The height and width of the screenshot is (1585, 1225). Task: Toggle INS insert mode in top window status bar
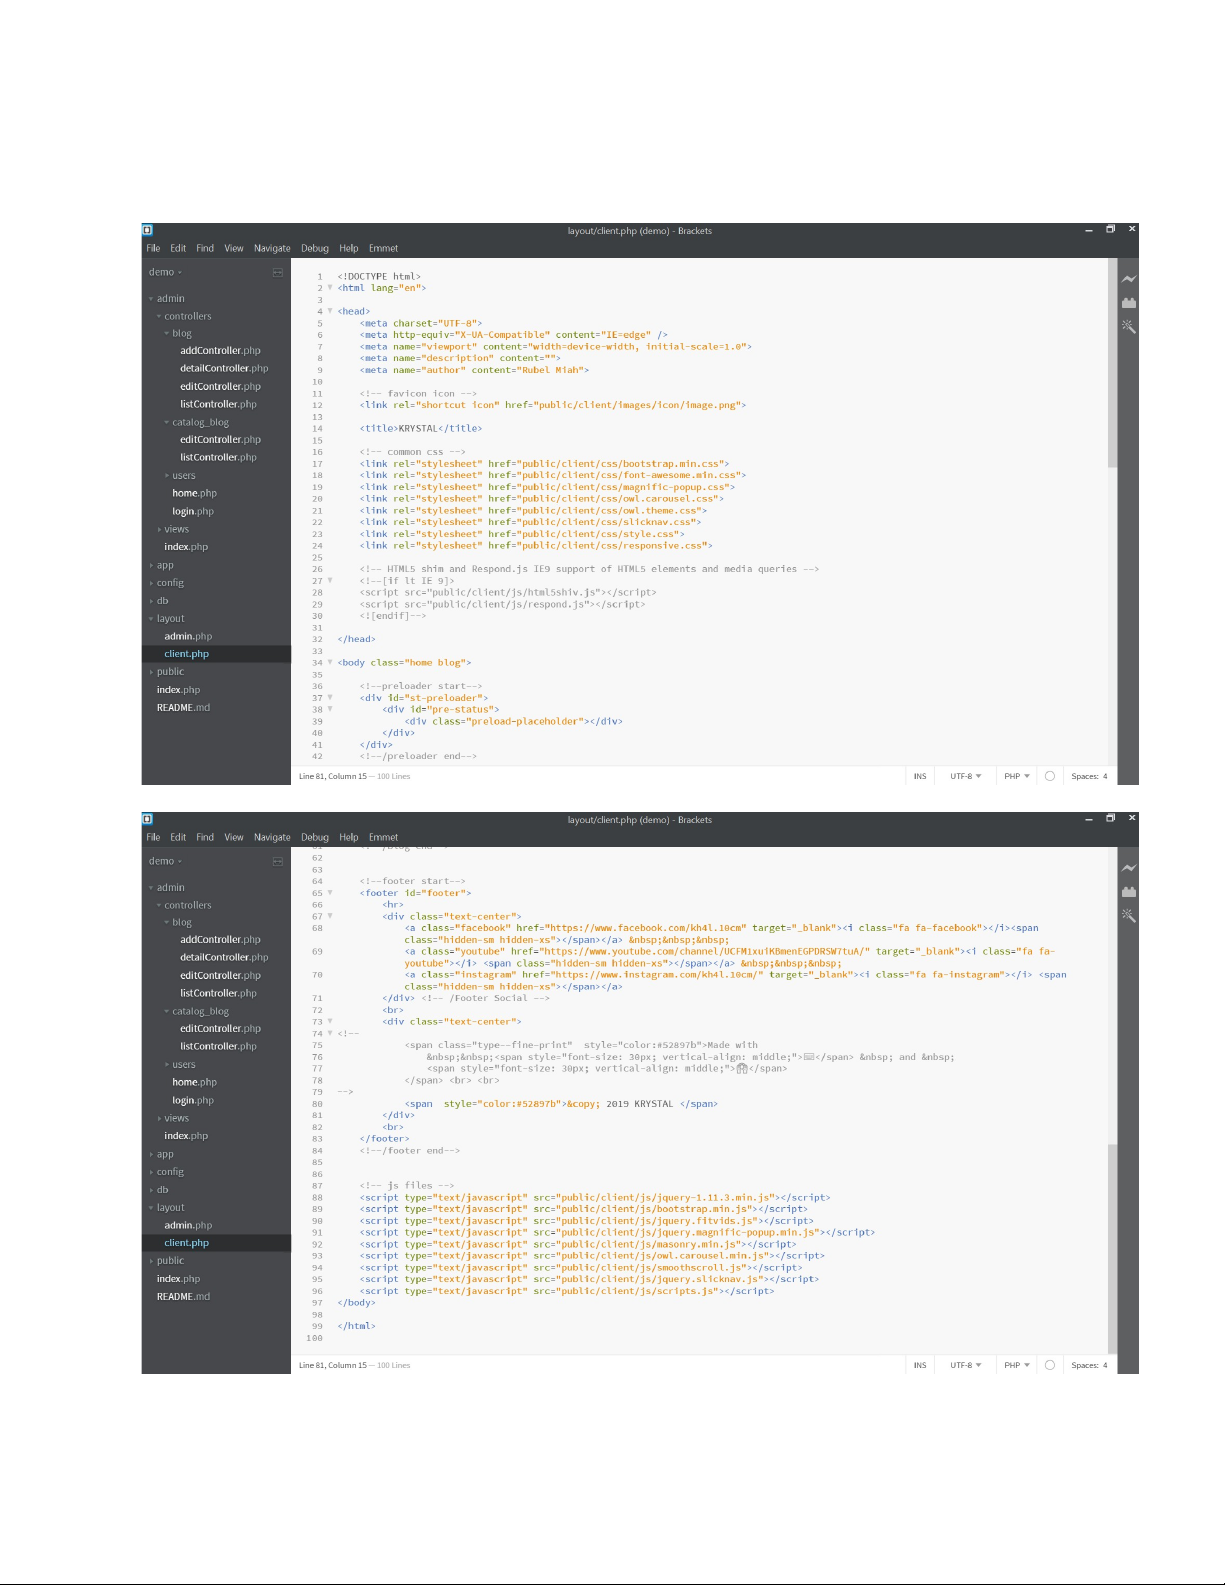[x=919, y=776]
